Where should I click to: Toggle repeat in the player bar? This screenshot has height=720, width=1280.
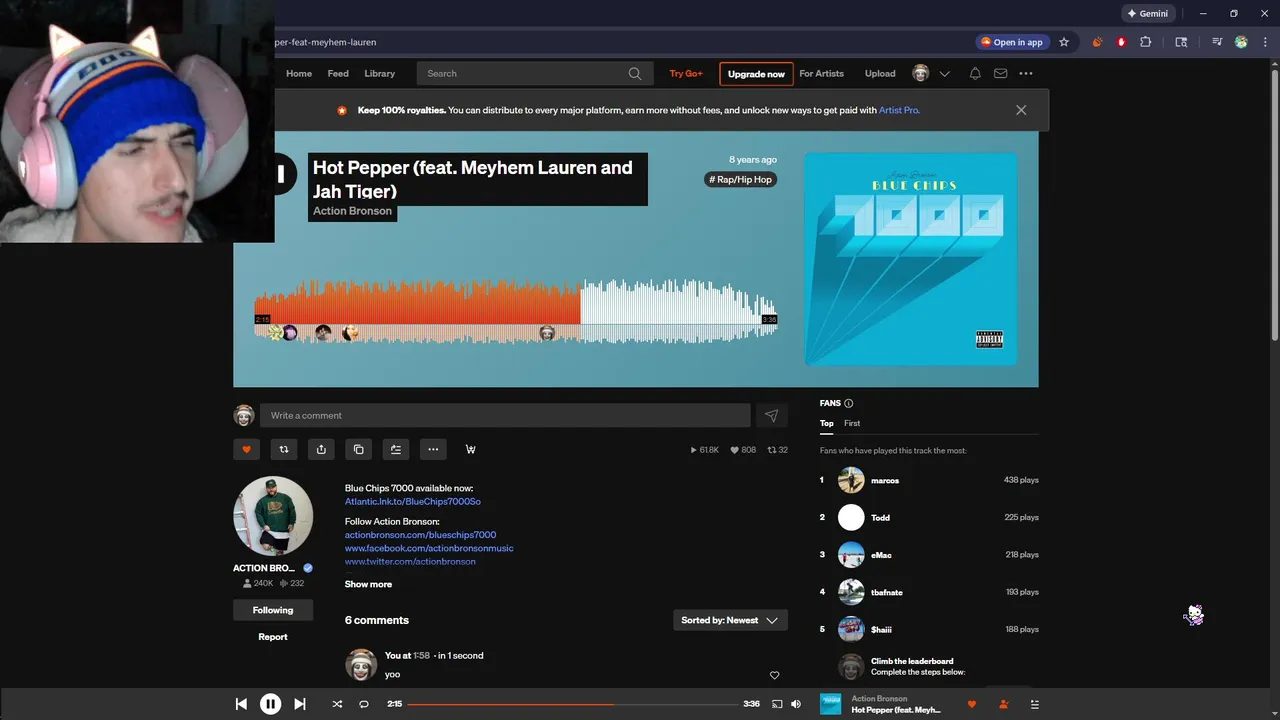(364, 704)
